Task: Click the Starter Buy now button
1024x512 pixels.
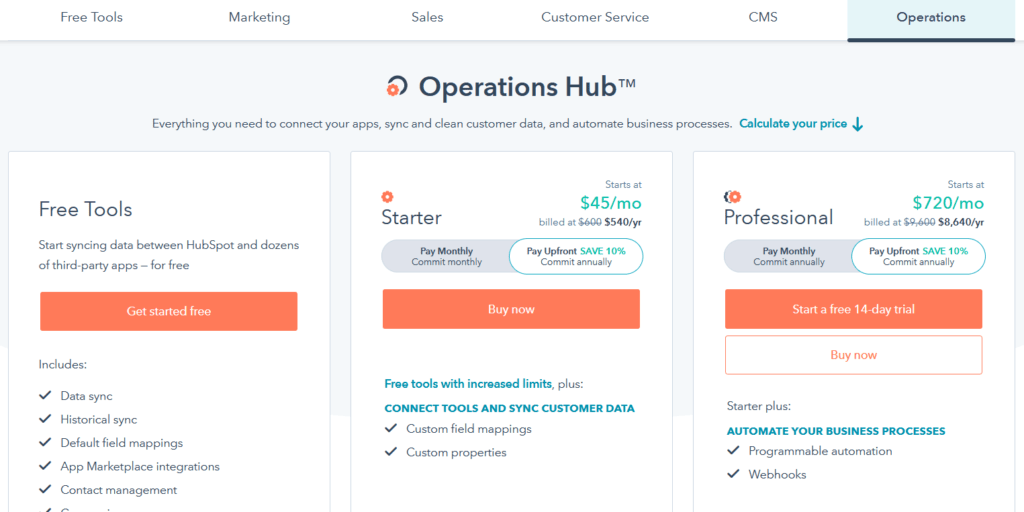Action: pos(511,309)
